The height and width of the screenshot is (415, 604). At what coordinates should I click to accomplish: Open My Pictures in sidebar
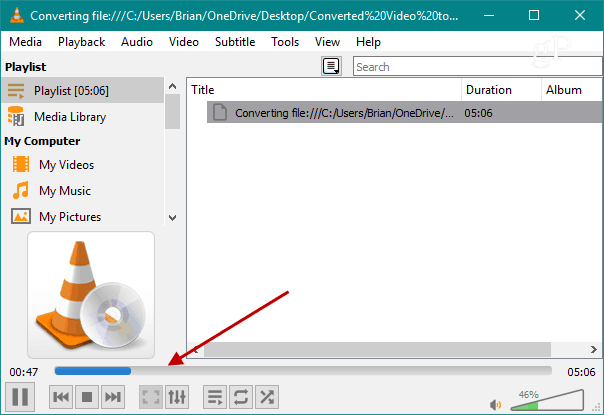pyautogui.click(x=82, y=217)
